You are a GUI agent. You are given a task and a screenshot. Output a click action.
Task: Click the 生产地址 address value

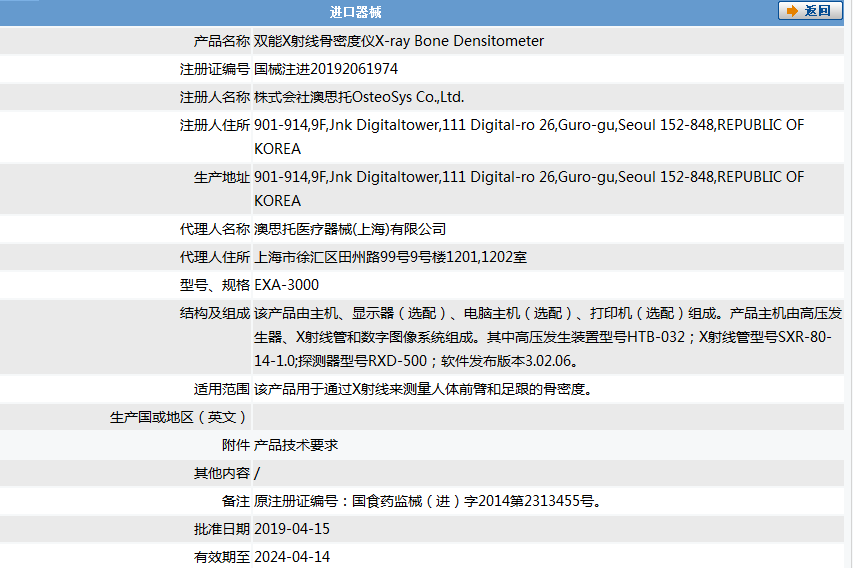point(529,189)
